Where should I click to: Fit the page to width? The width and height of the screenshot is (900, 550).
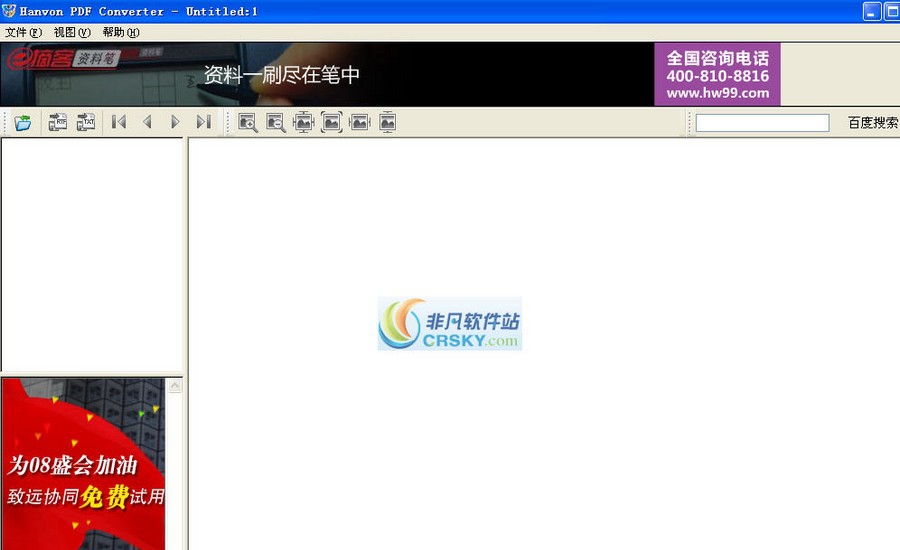coord(359,122)
